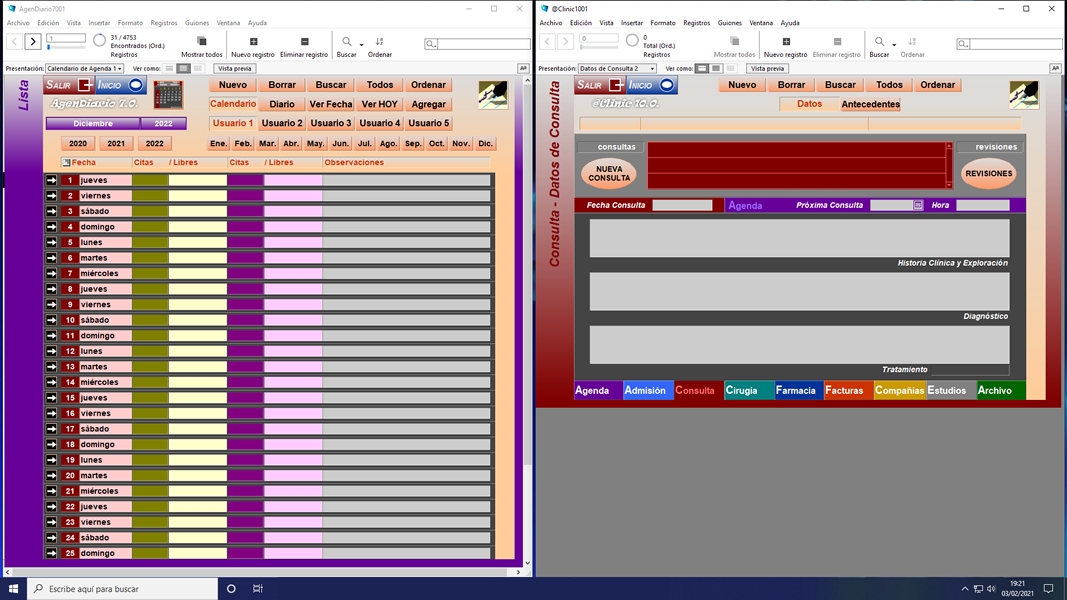
Task: Click the Ver HOY button
Action: (x=379, y=104)
